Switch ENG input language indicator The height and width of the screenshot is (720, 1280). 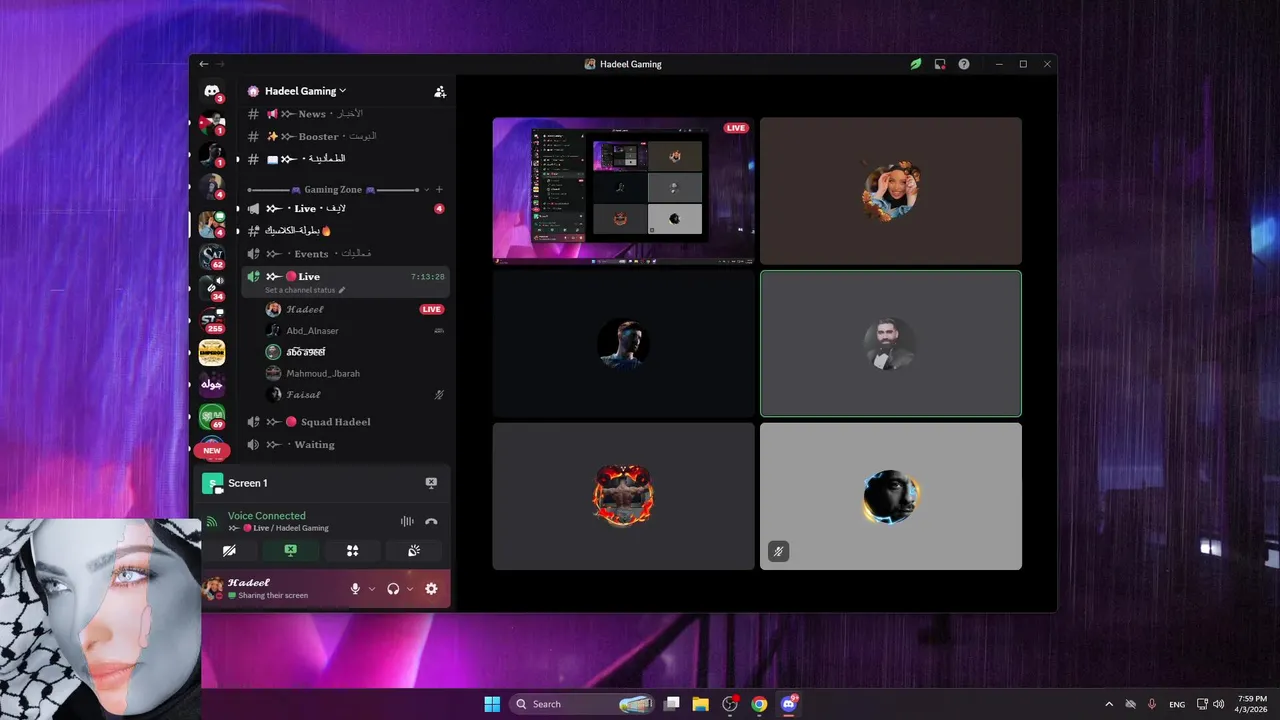[x=1177, y=704]
